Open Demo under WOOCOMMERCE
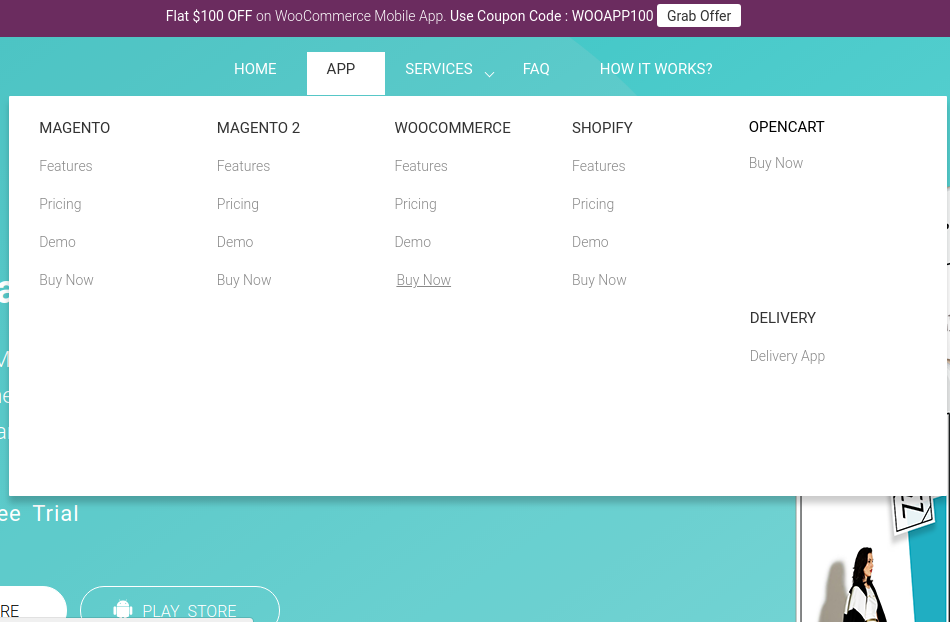The width and height of the screenshot is (950, 622). (x=413, y=242)
